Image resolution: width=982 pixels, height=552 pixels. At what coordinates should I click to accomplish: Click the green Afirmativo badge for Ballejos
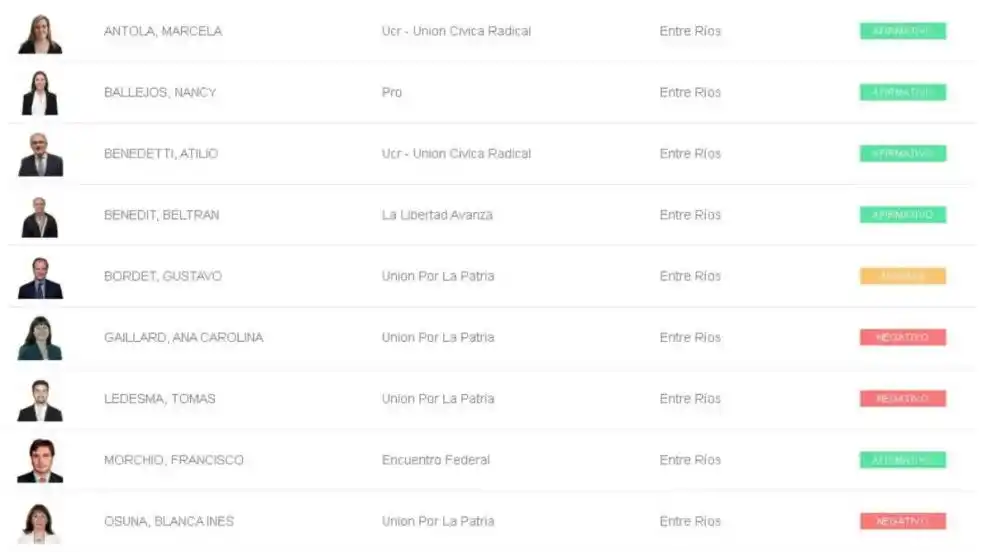click(902, 92)
